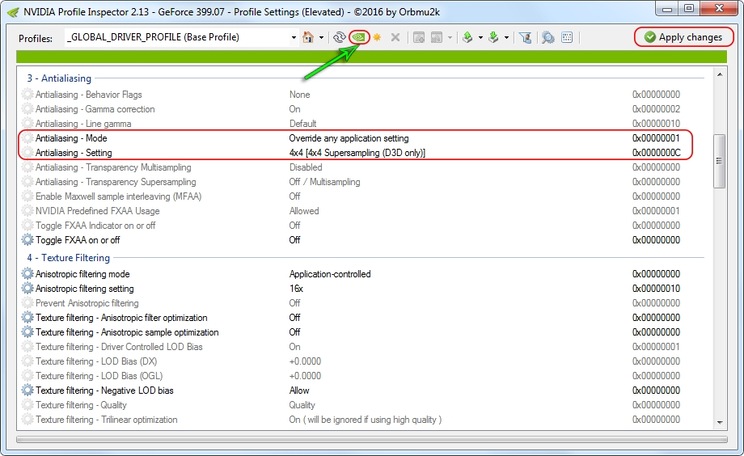Click gear icon beside Anisotropic filter optimization
Viewport: 744px width, 456px height.
[x=28, y=317]
